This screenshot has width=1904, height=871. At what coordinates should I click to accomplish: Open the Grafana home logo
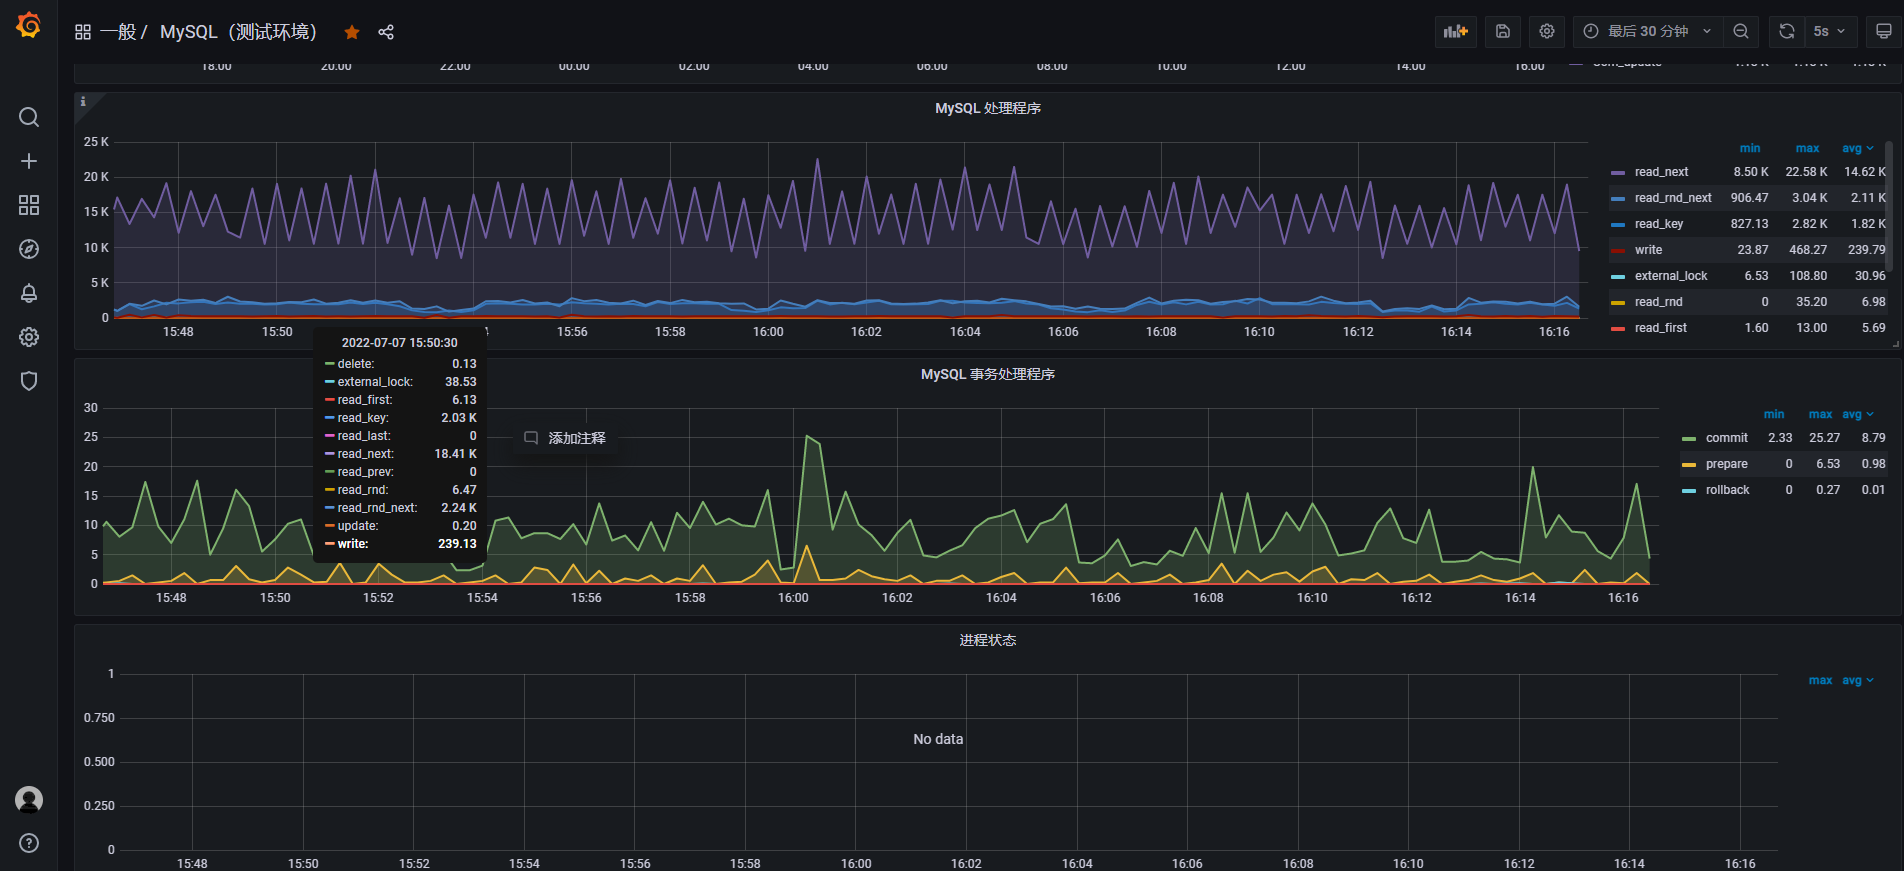point(29,26)
